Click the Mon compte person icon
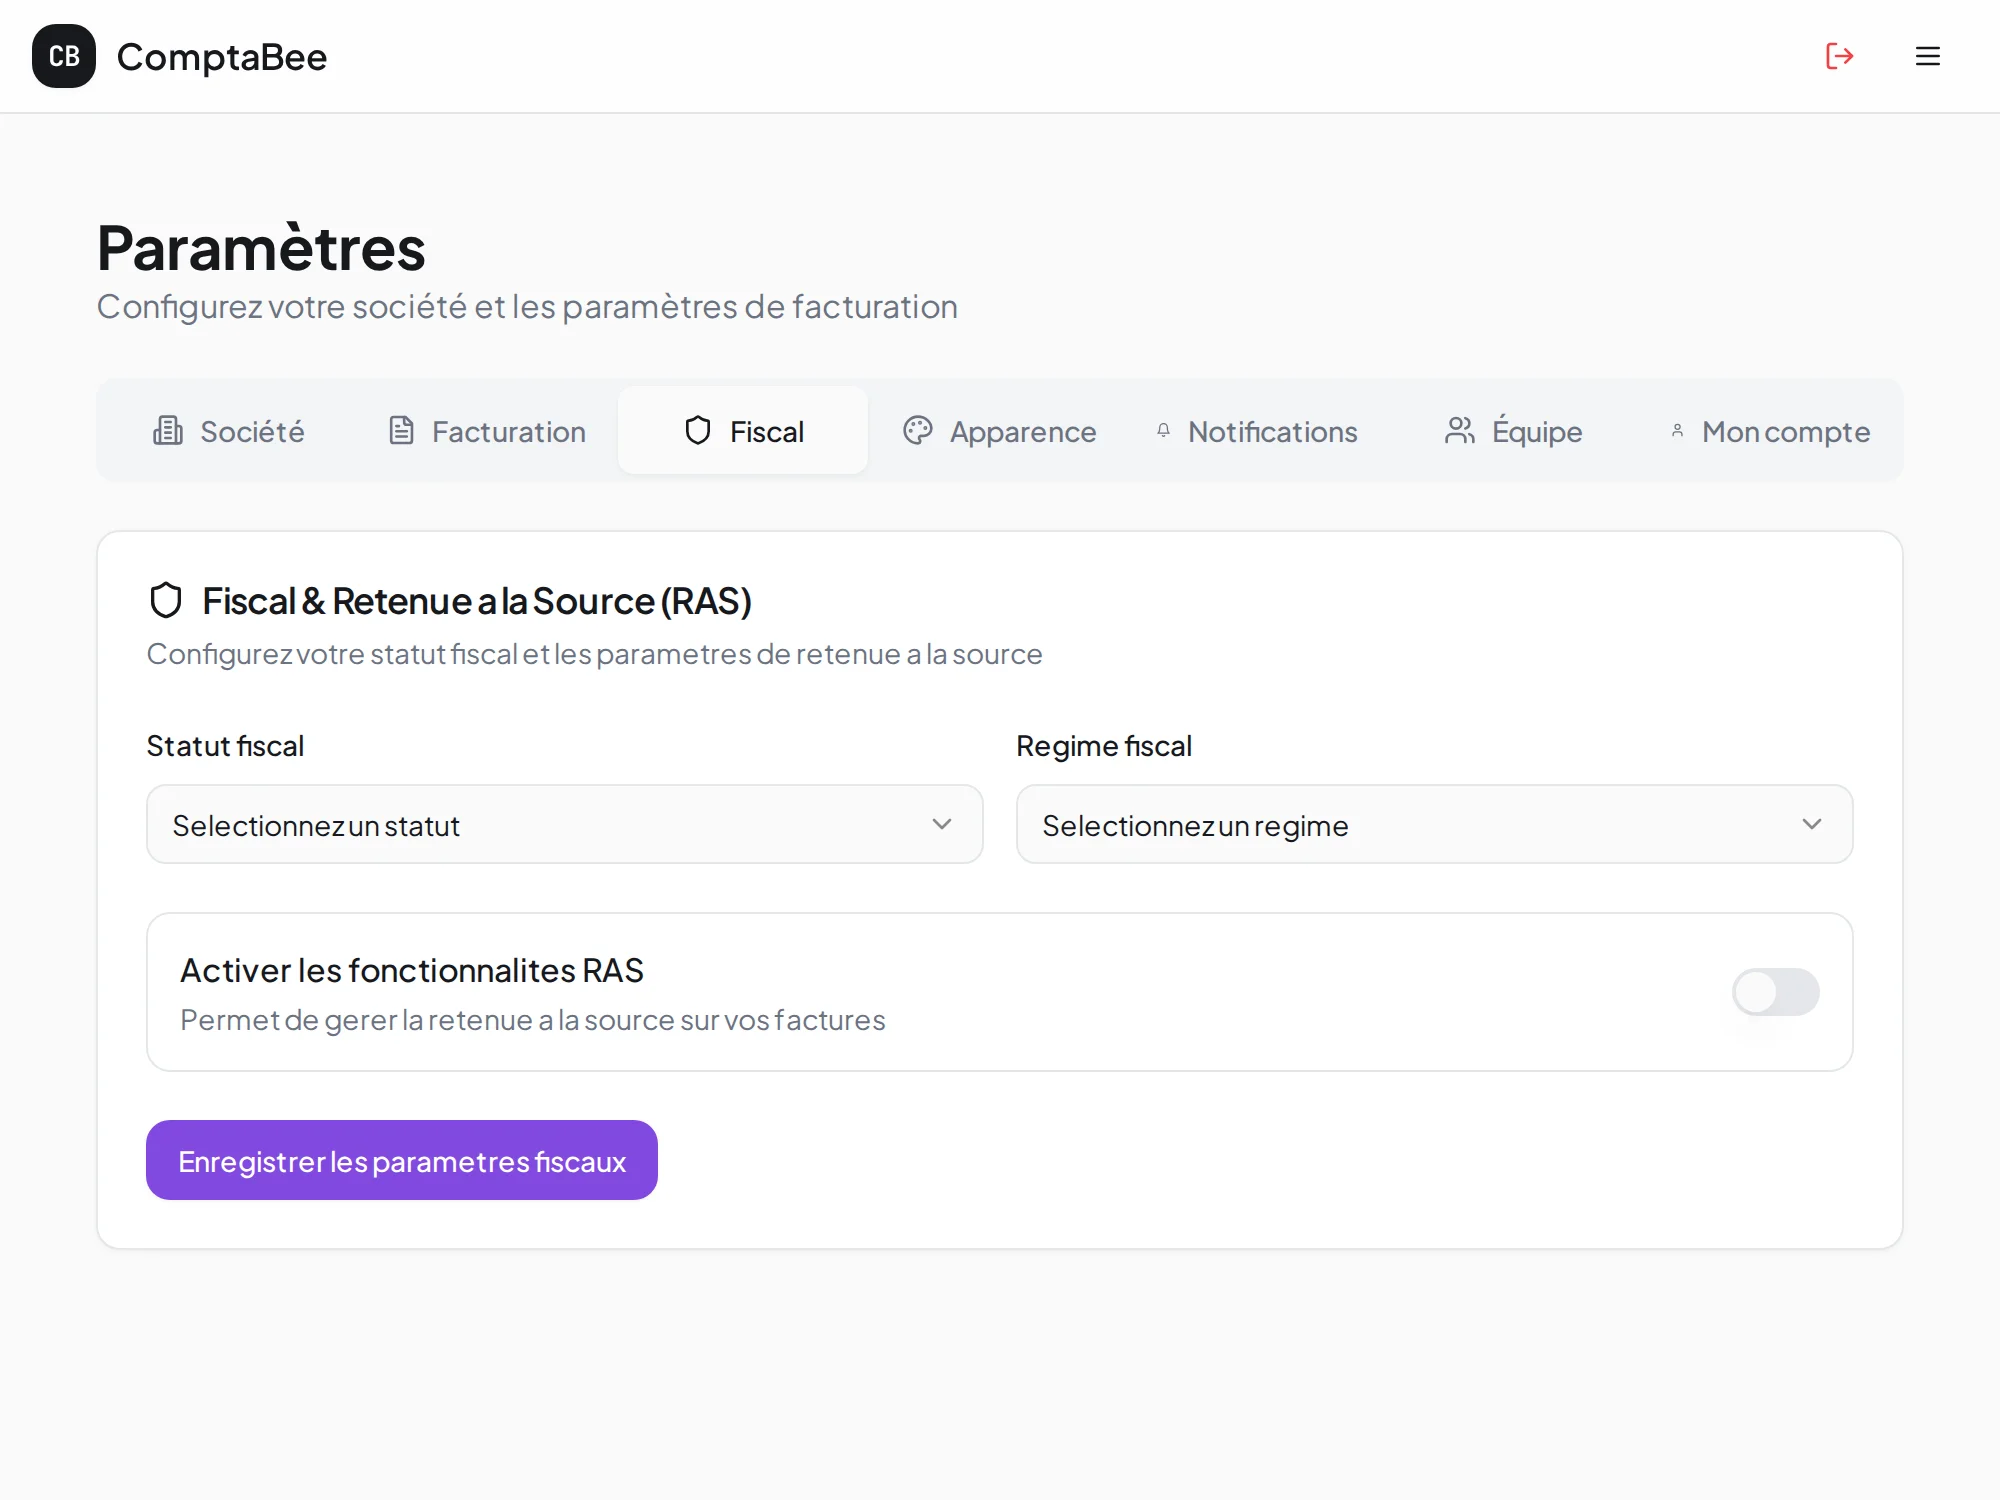Screen dimensions: 2000x1500 [1677, 431]
